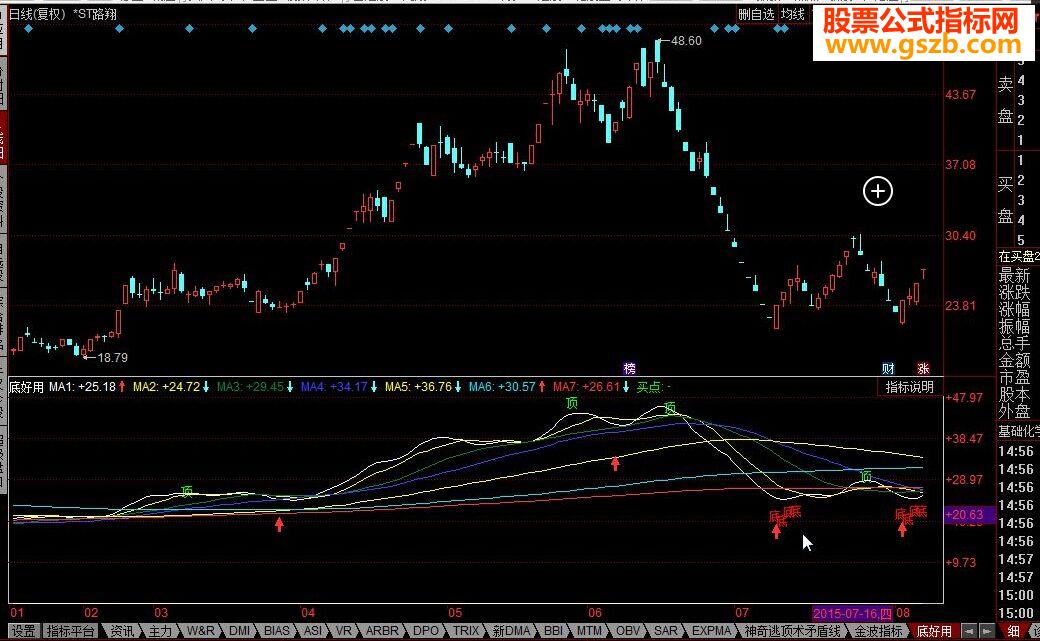Switch to the 资讯 tab
The height and width of the screenshot is (641, 1040).
122,630
